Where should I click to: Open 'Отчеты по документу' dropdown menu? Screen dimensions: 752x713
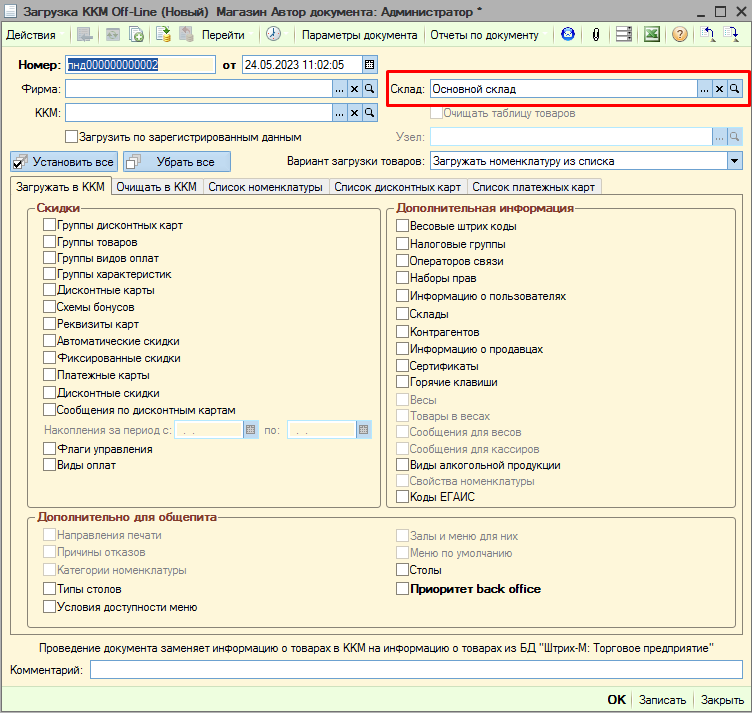488,35
